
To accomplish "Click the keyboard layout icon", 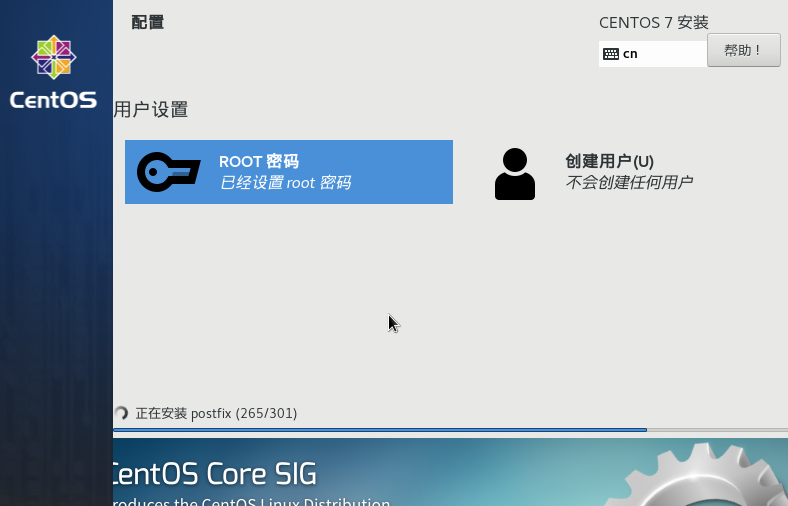I will tap(611, 54).
